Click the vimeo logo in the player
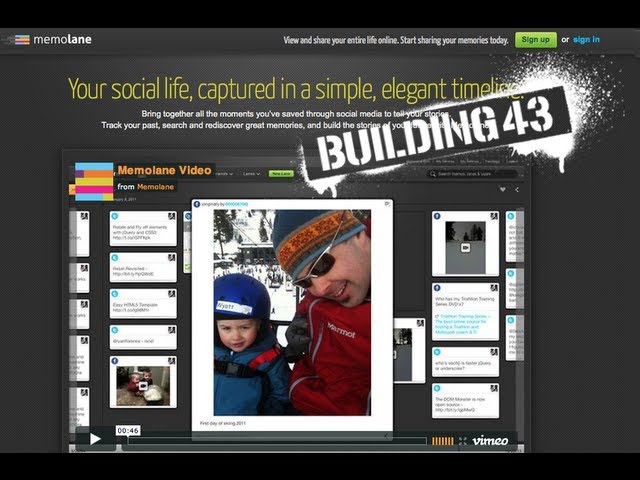The image size is (640, 480). [x=490, y=441]
